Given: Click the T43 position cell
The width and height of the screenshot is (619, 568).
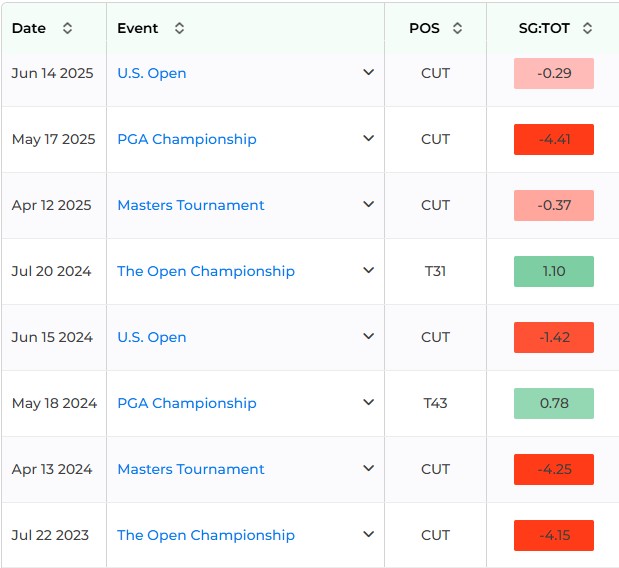Looking at the screenshot, I should click(435, 403).
